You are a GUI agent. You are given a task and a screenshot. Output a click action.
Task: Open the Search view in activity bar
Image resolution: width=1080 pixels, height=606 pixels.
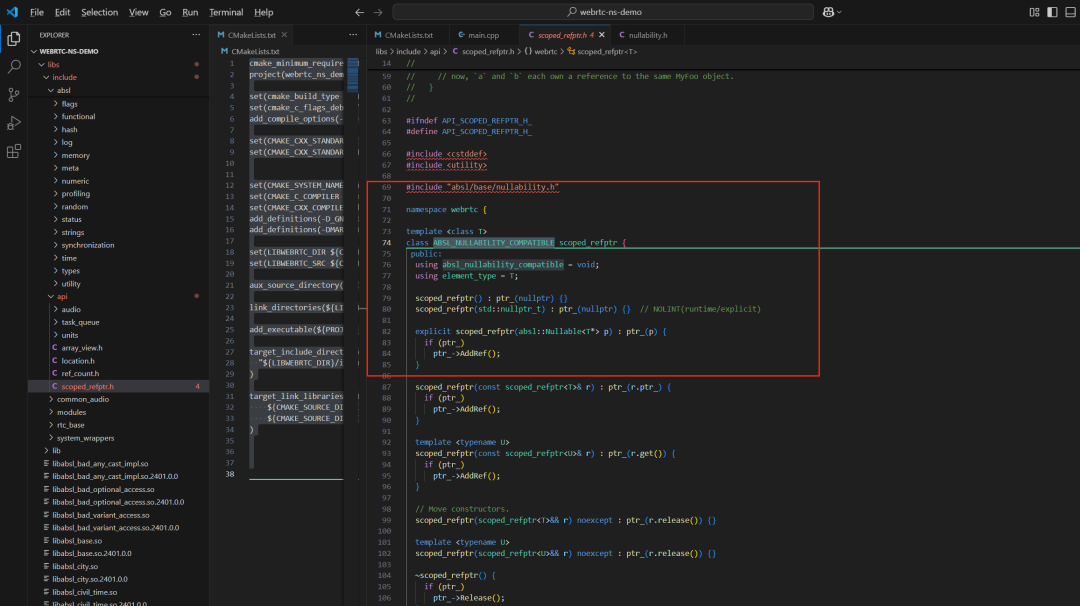click(x=14, y=67)
